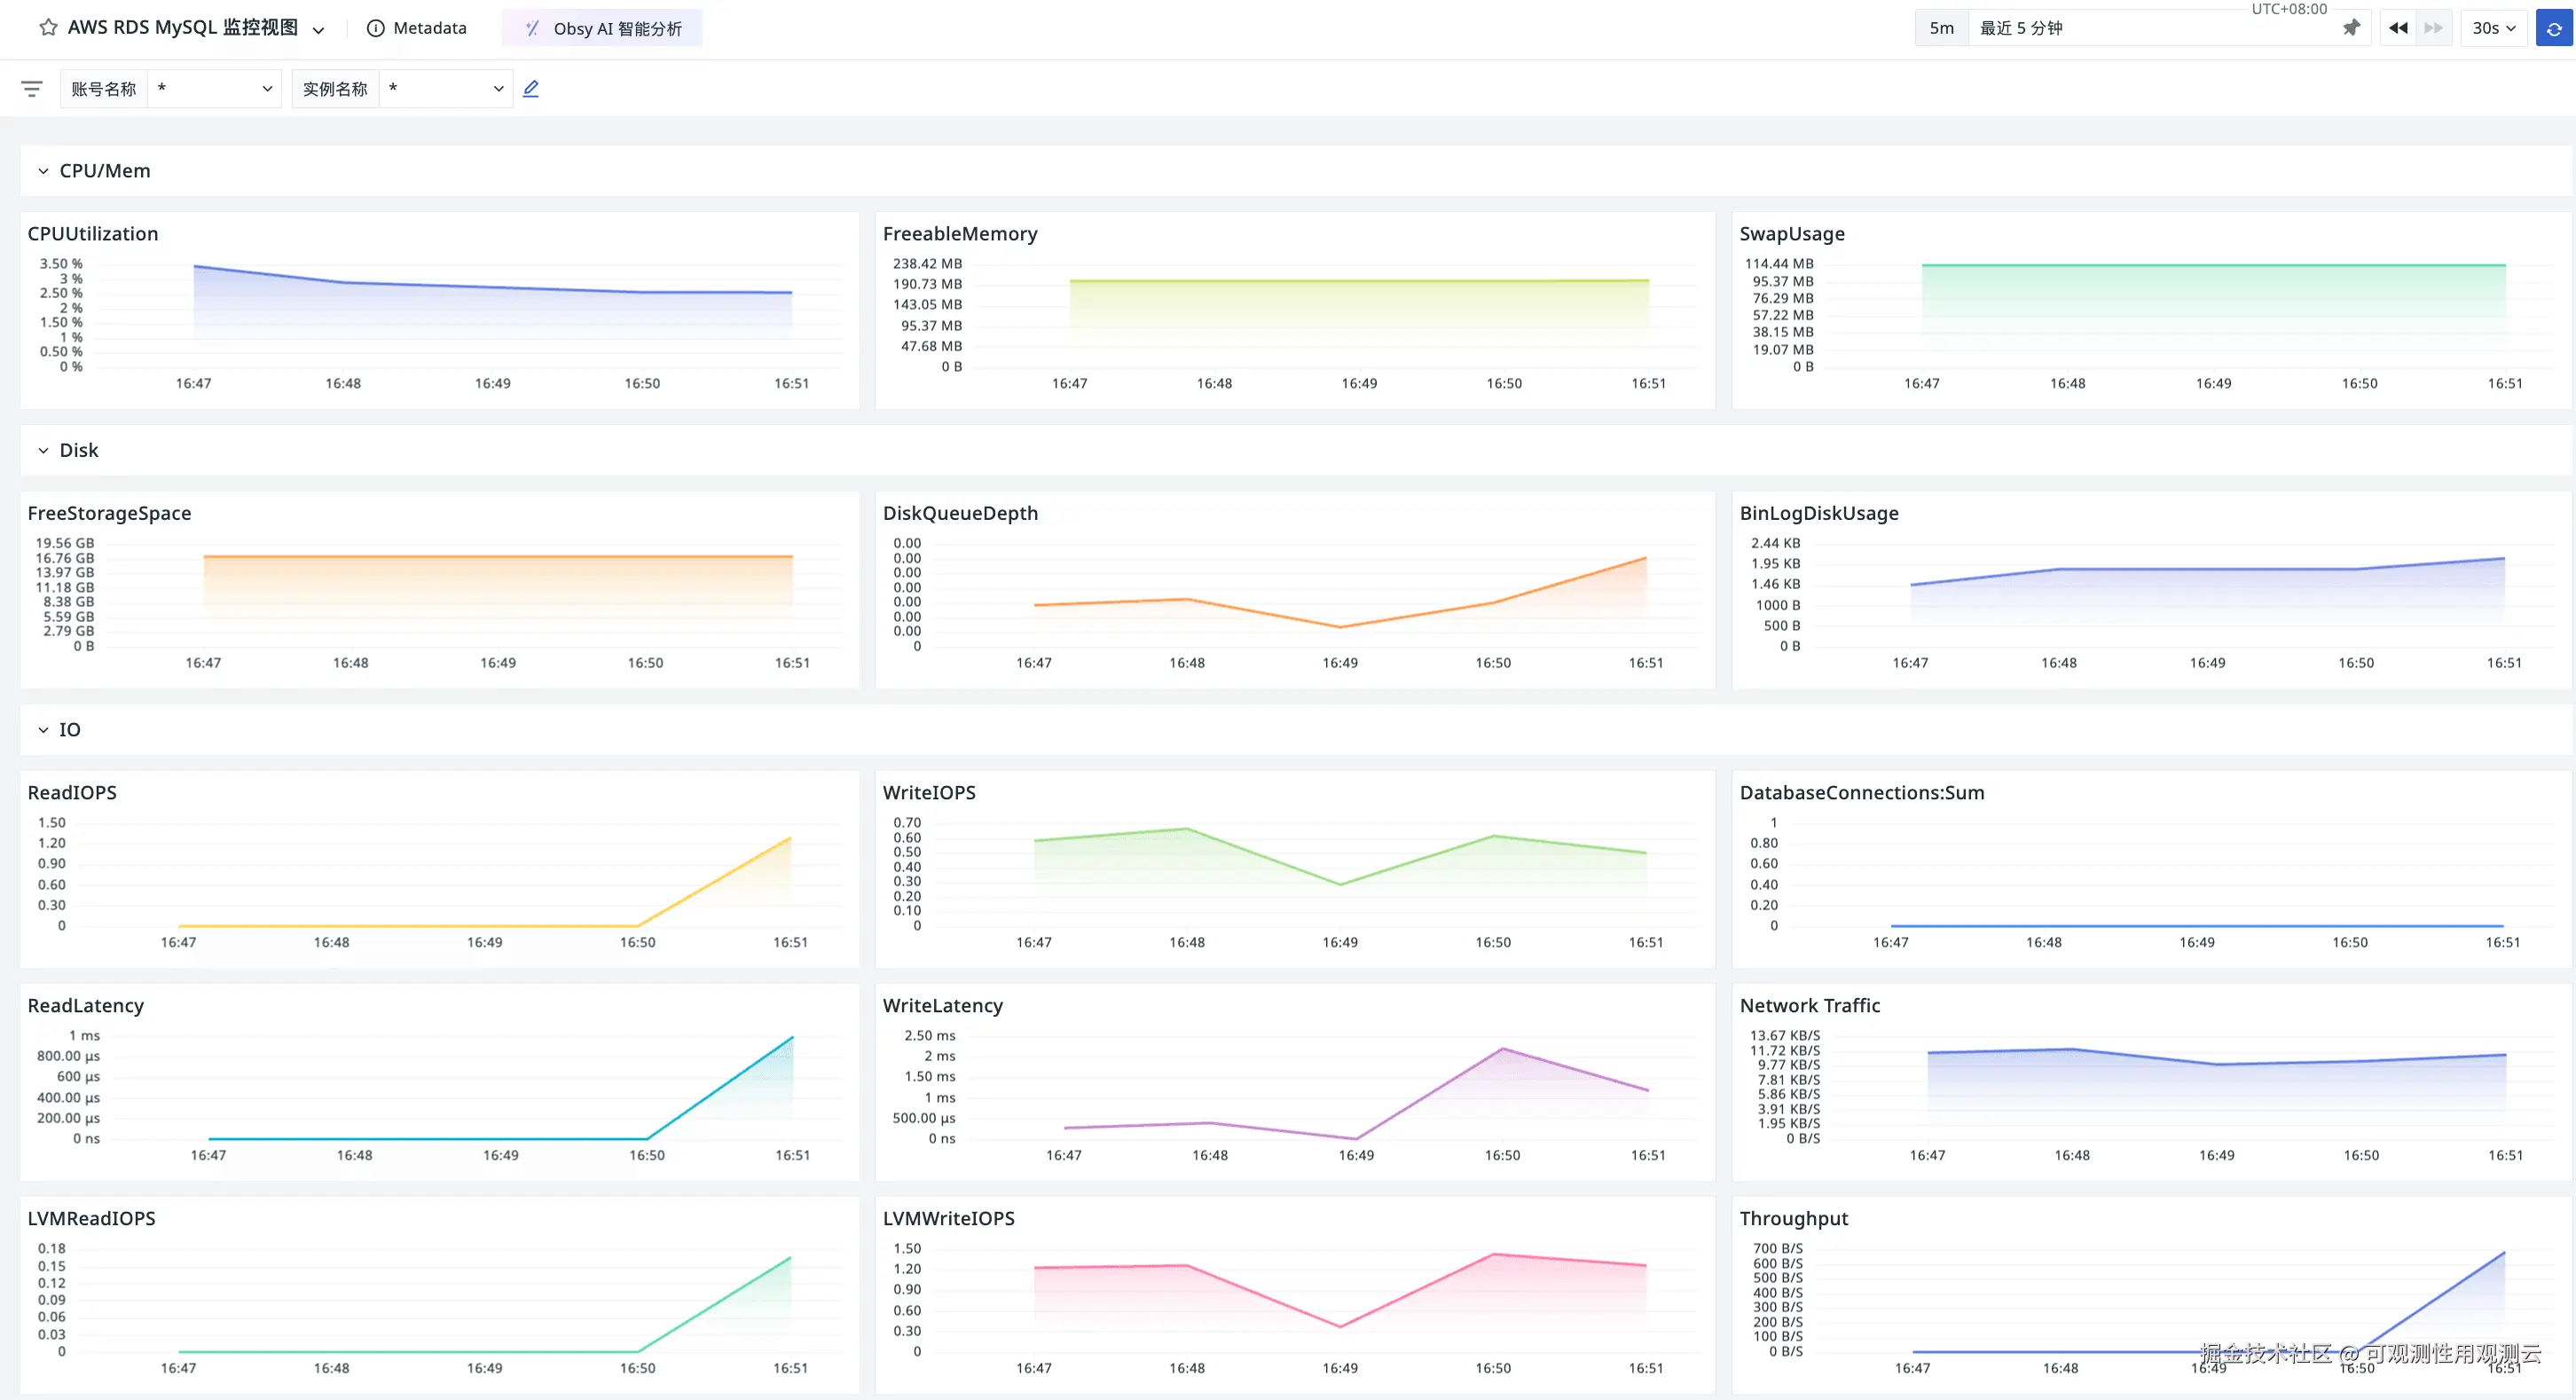Open the 实例名称 filter dropdown
The image size is (2576, 1400).
point(445,89)
